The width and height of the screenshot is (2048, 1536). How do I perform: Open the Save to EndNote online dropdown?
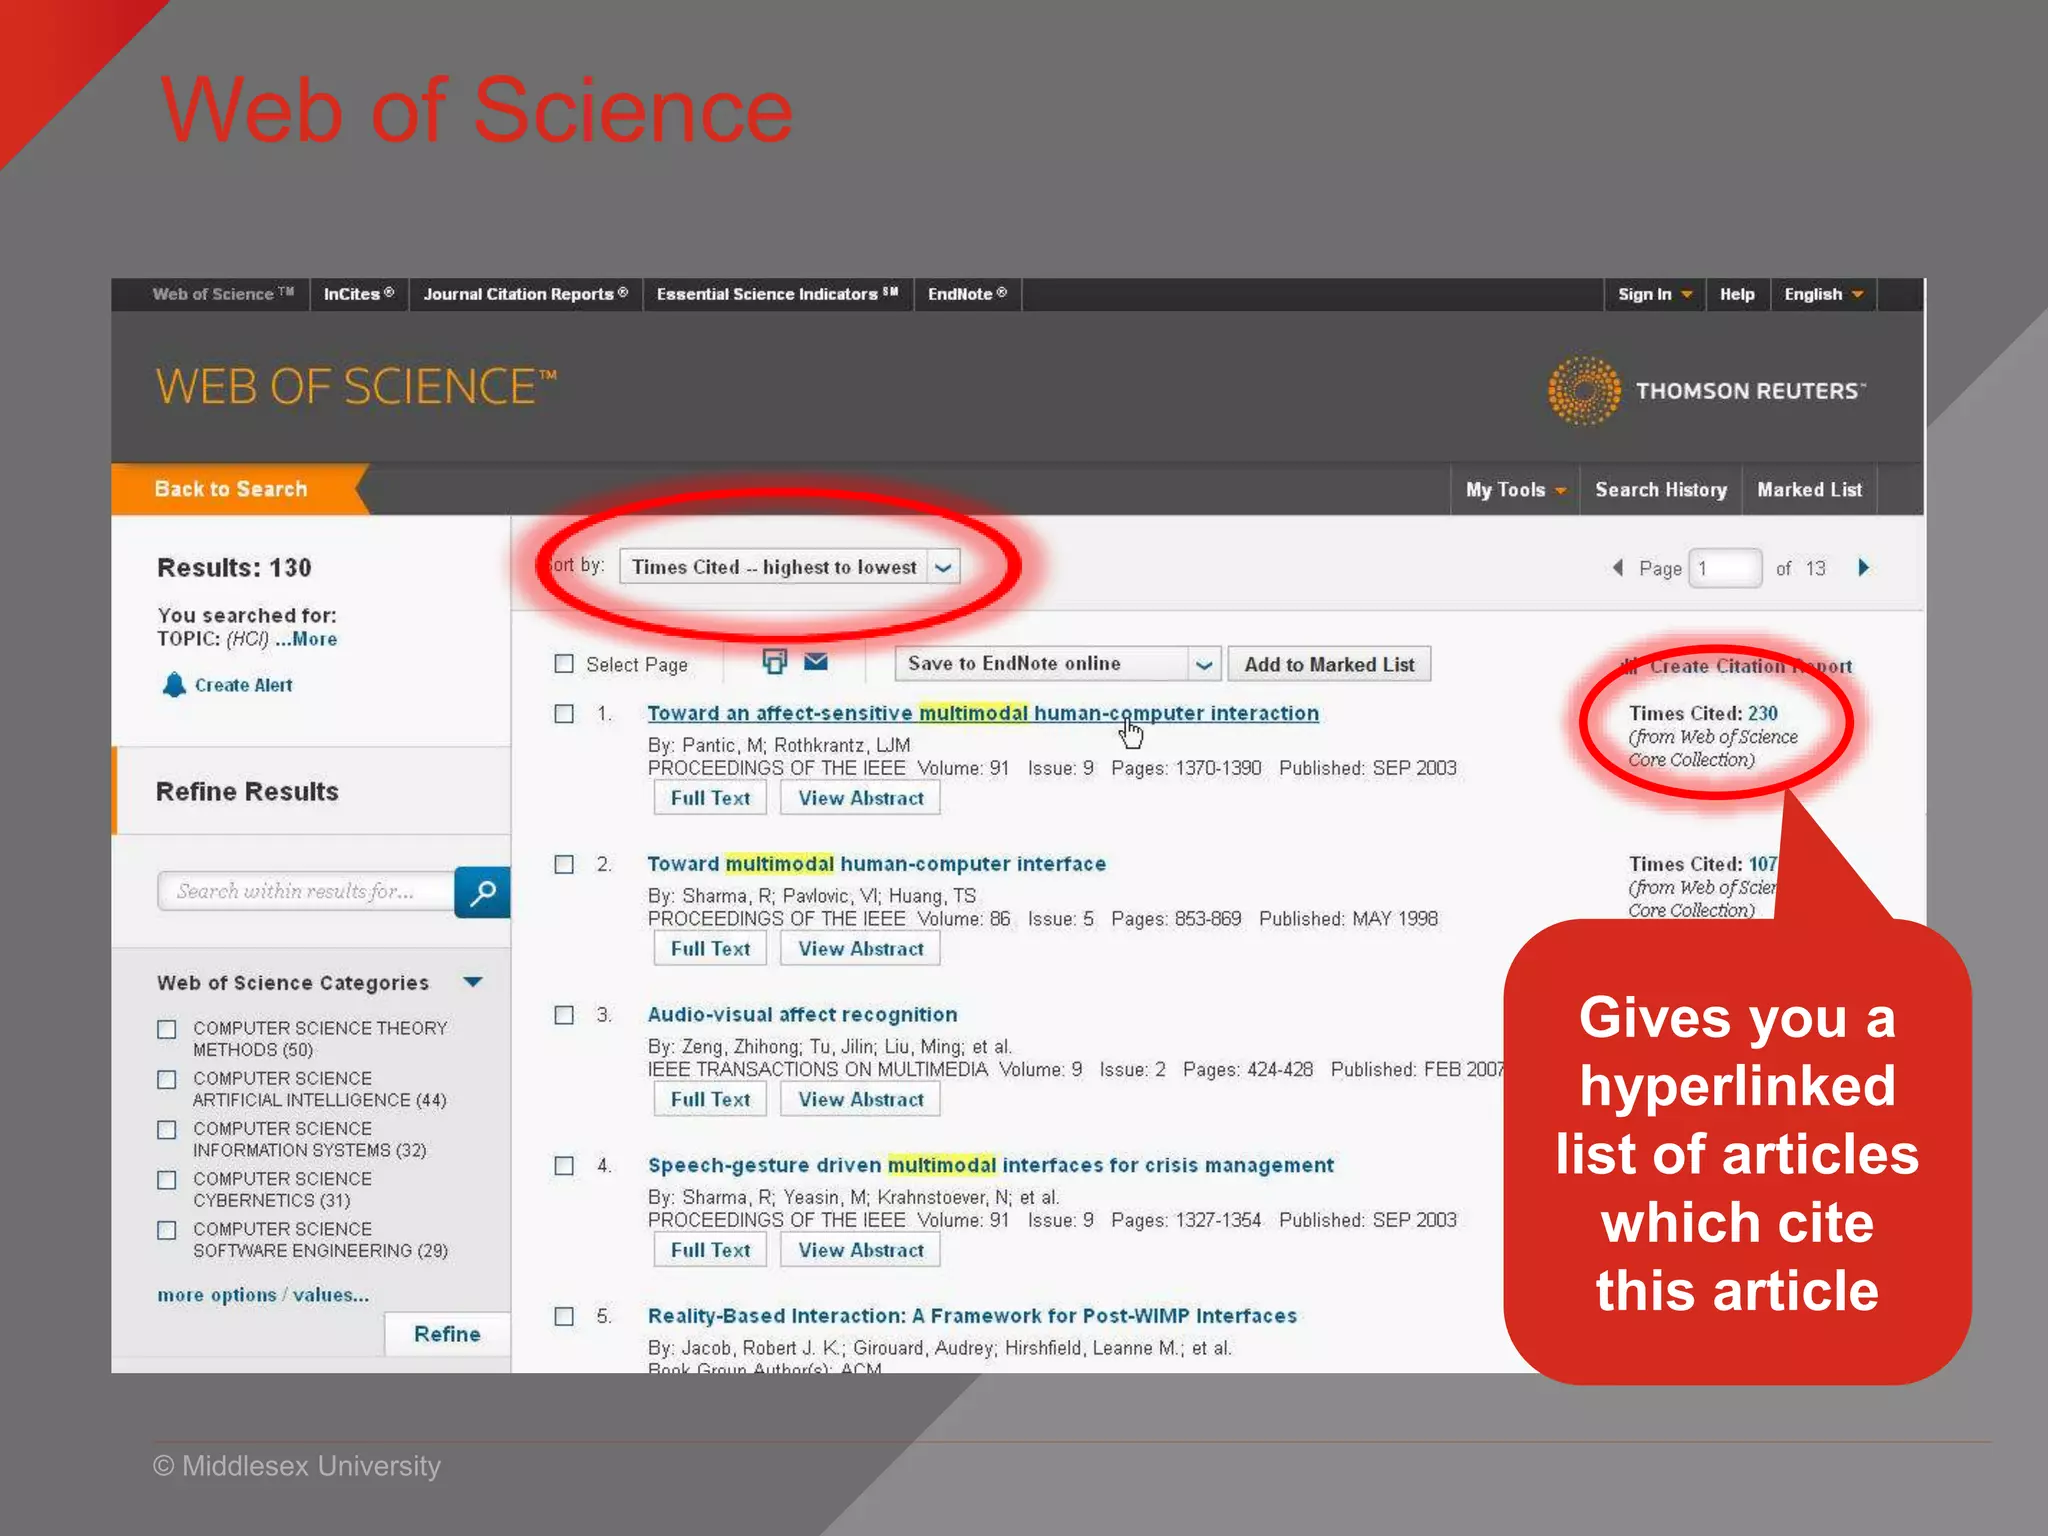point(1058,664)
